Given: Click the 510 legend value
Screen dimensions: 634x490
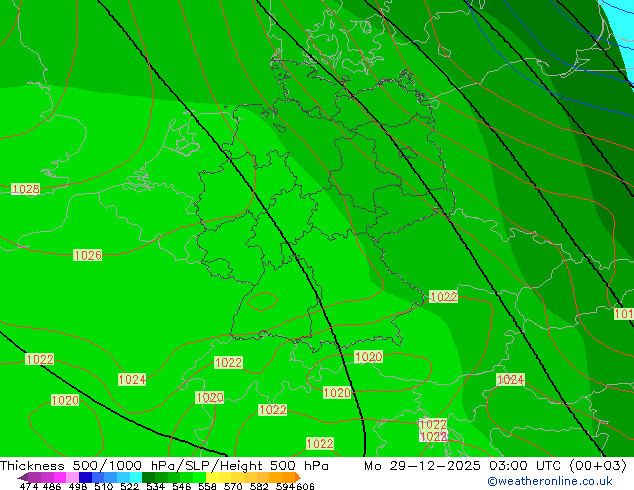Looking at the screenshot, I should (x=104, y=486).
